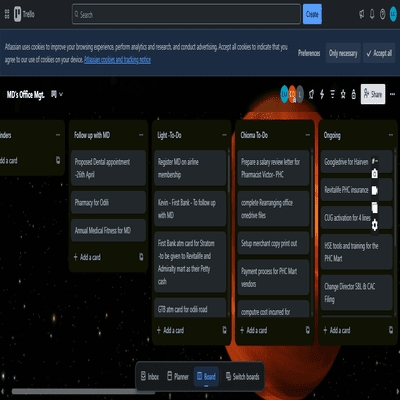Viewport: 400px width, 400px height.
Task: Click the Trello logo
Action: 24,14
